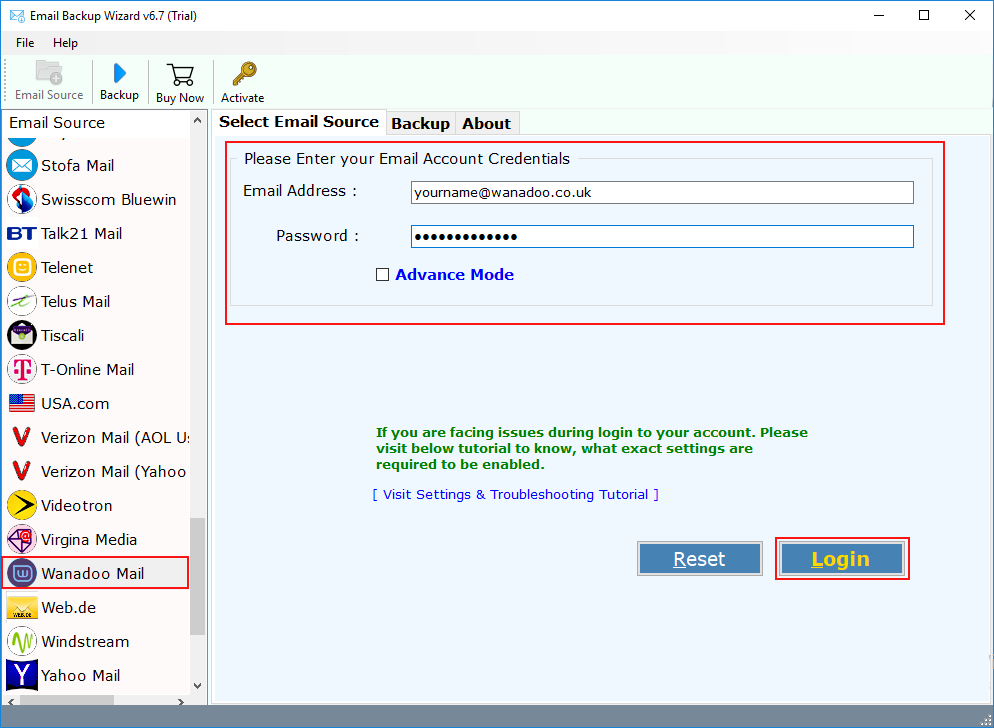The width and height of the screenshot is (994, 728).
Task: Enable the Advance Mode checkbox
Action: click(382, 275)
